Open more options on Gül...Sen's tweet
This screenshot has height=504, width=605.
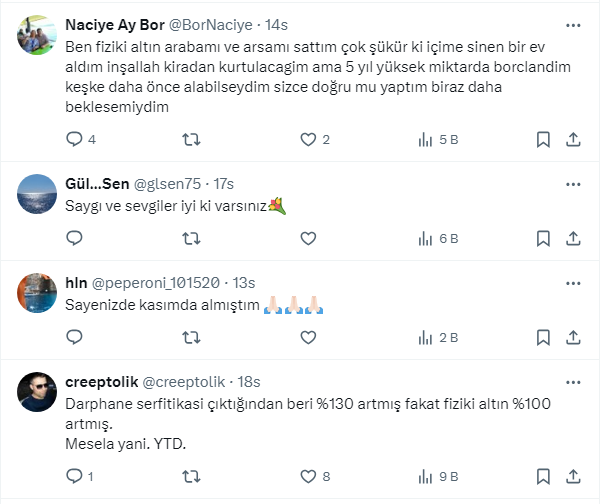tap(573, 184)
